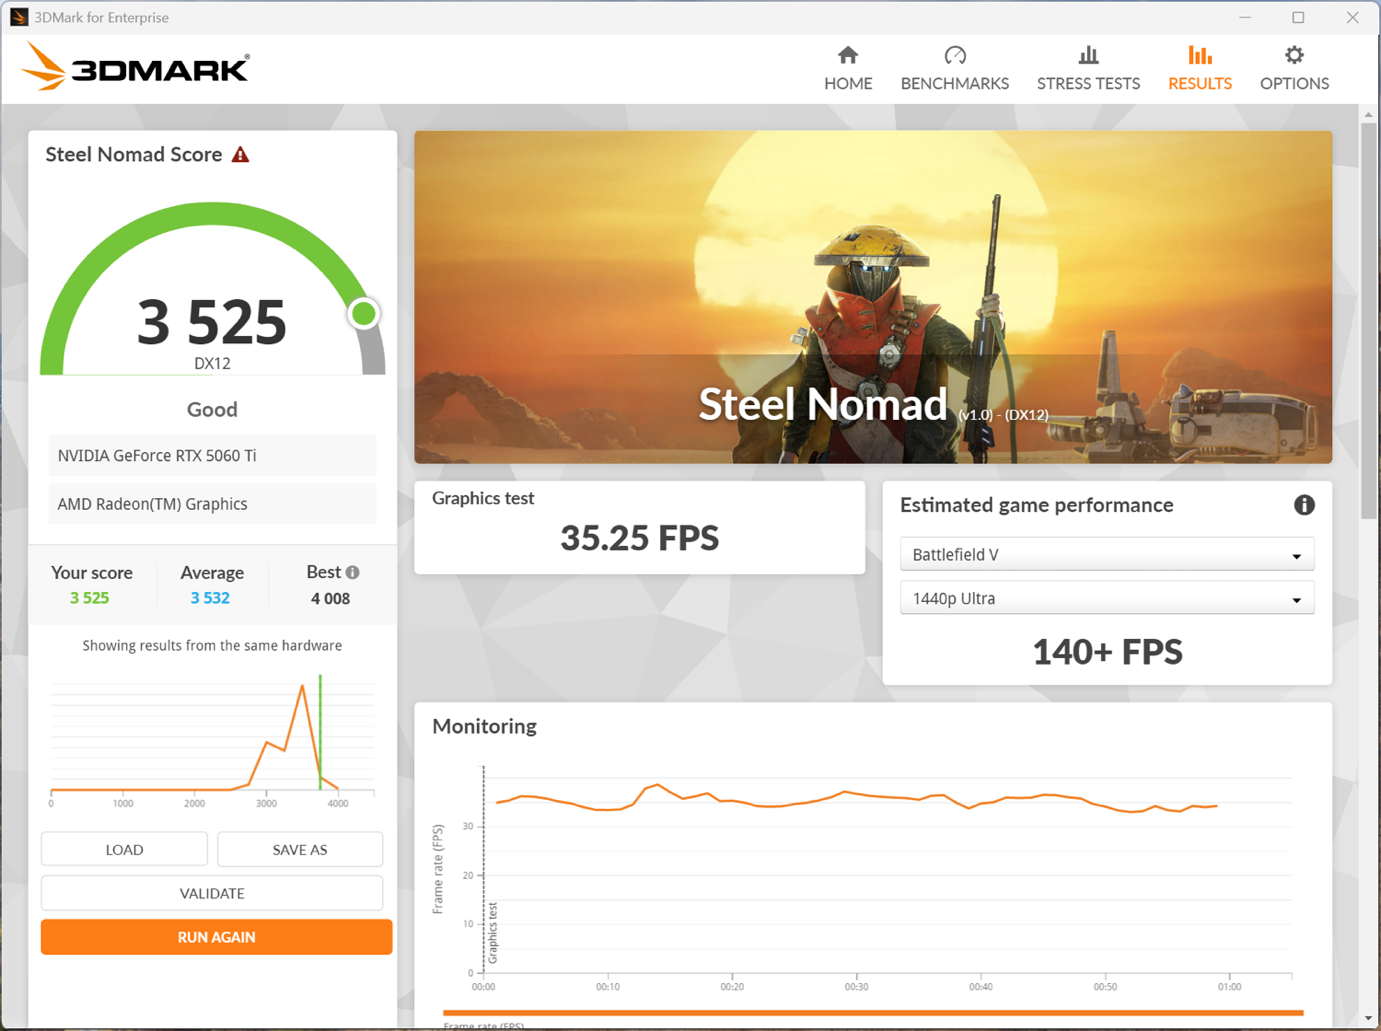
Task: Click your score value 3 525 in green
Action: pos(89,598)
